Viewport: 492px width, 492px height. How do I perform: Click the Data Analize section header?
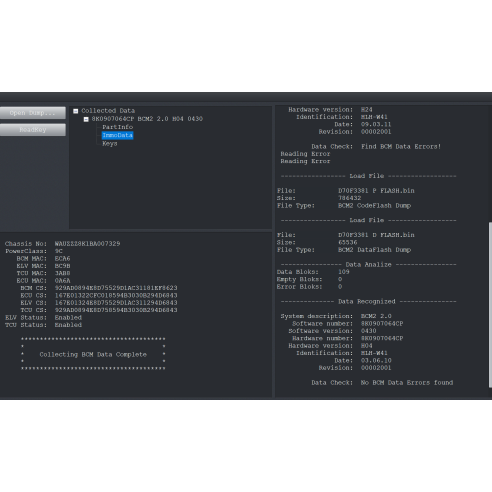click(368, 265)
